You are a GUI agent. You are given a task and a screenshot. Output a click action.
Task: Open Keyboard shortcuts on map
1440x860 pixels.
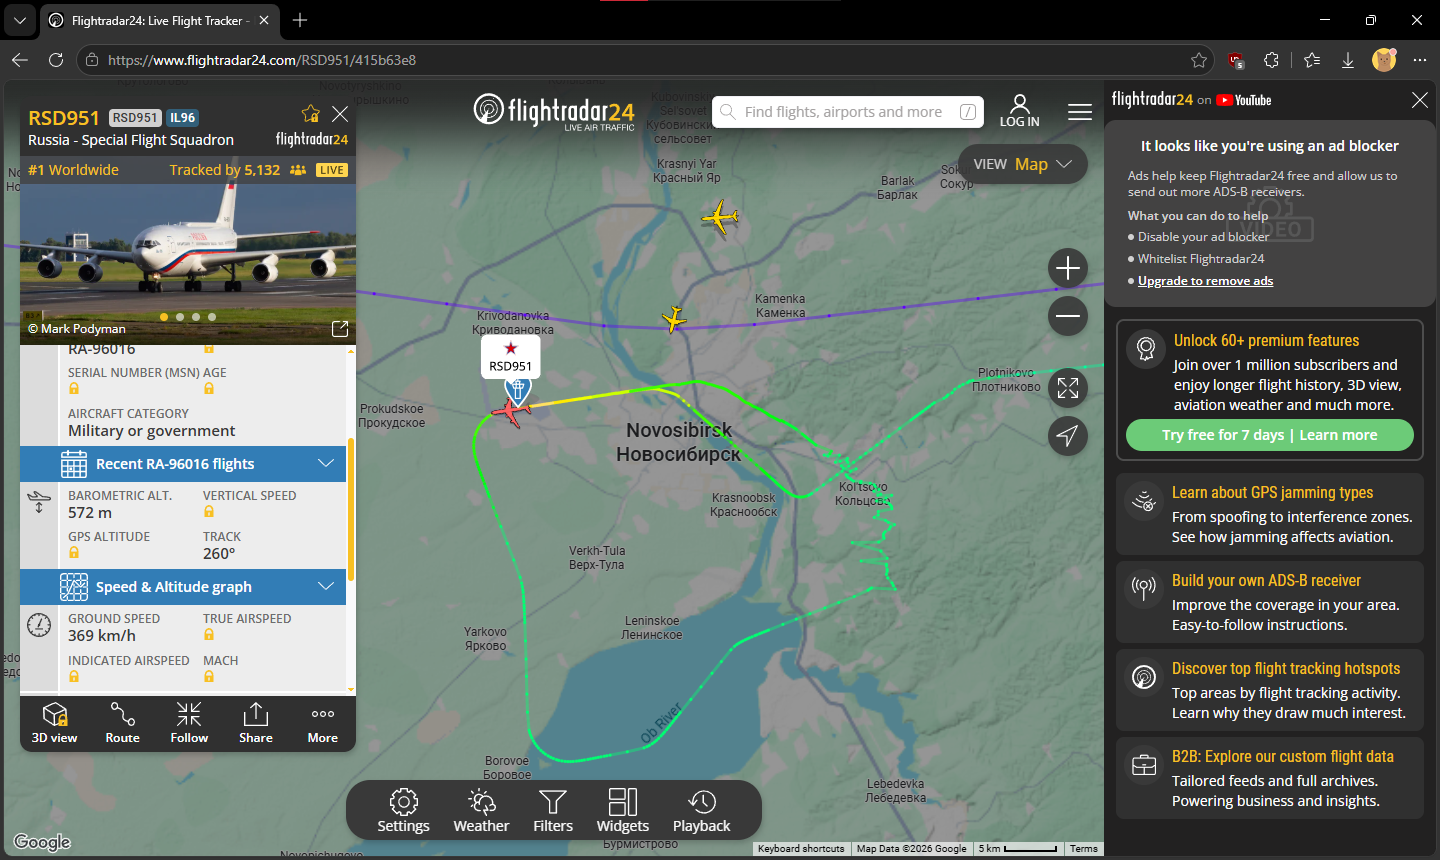point(801,849)
